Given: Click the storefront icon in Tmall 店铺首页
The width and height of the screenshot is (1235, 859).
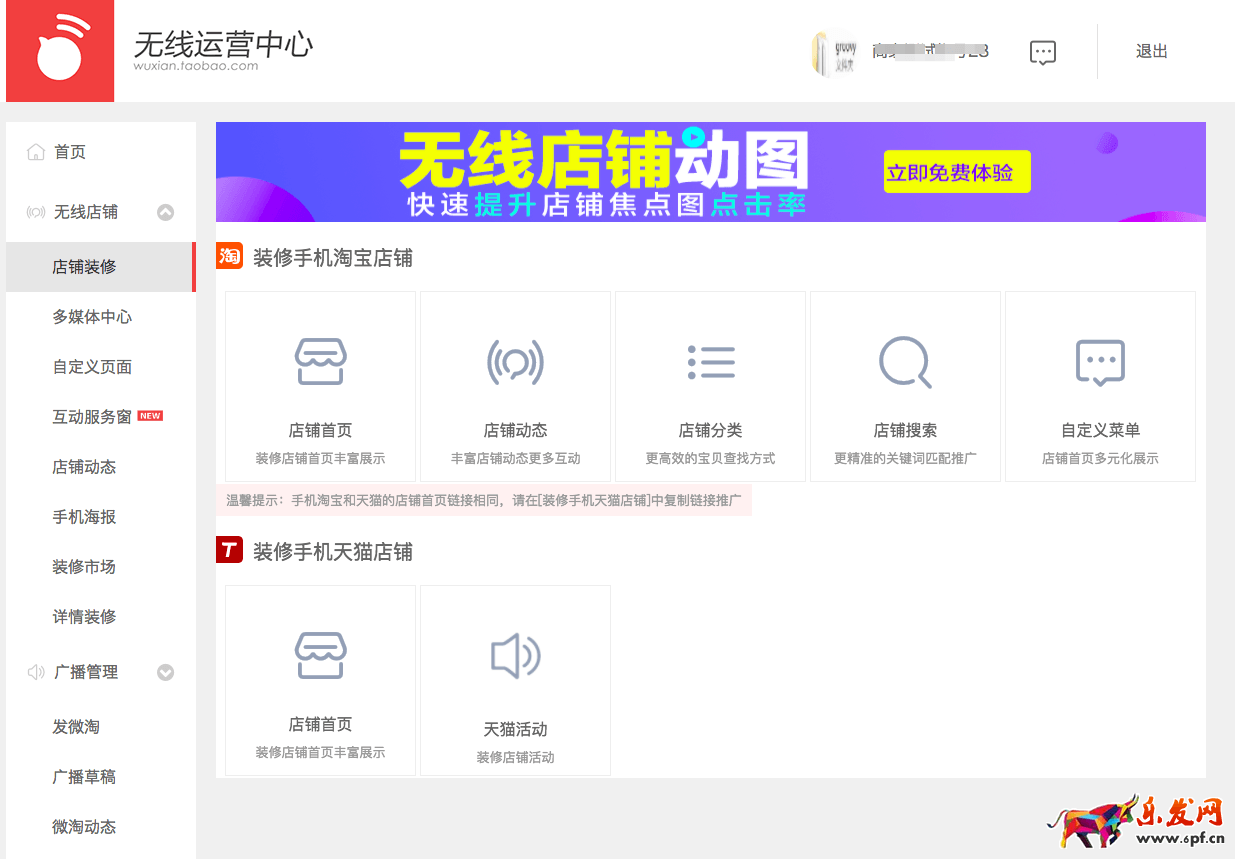Looking at the screenshot, I should (320, 655).
